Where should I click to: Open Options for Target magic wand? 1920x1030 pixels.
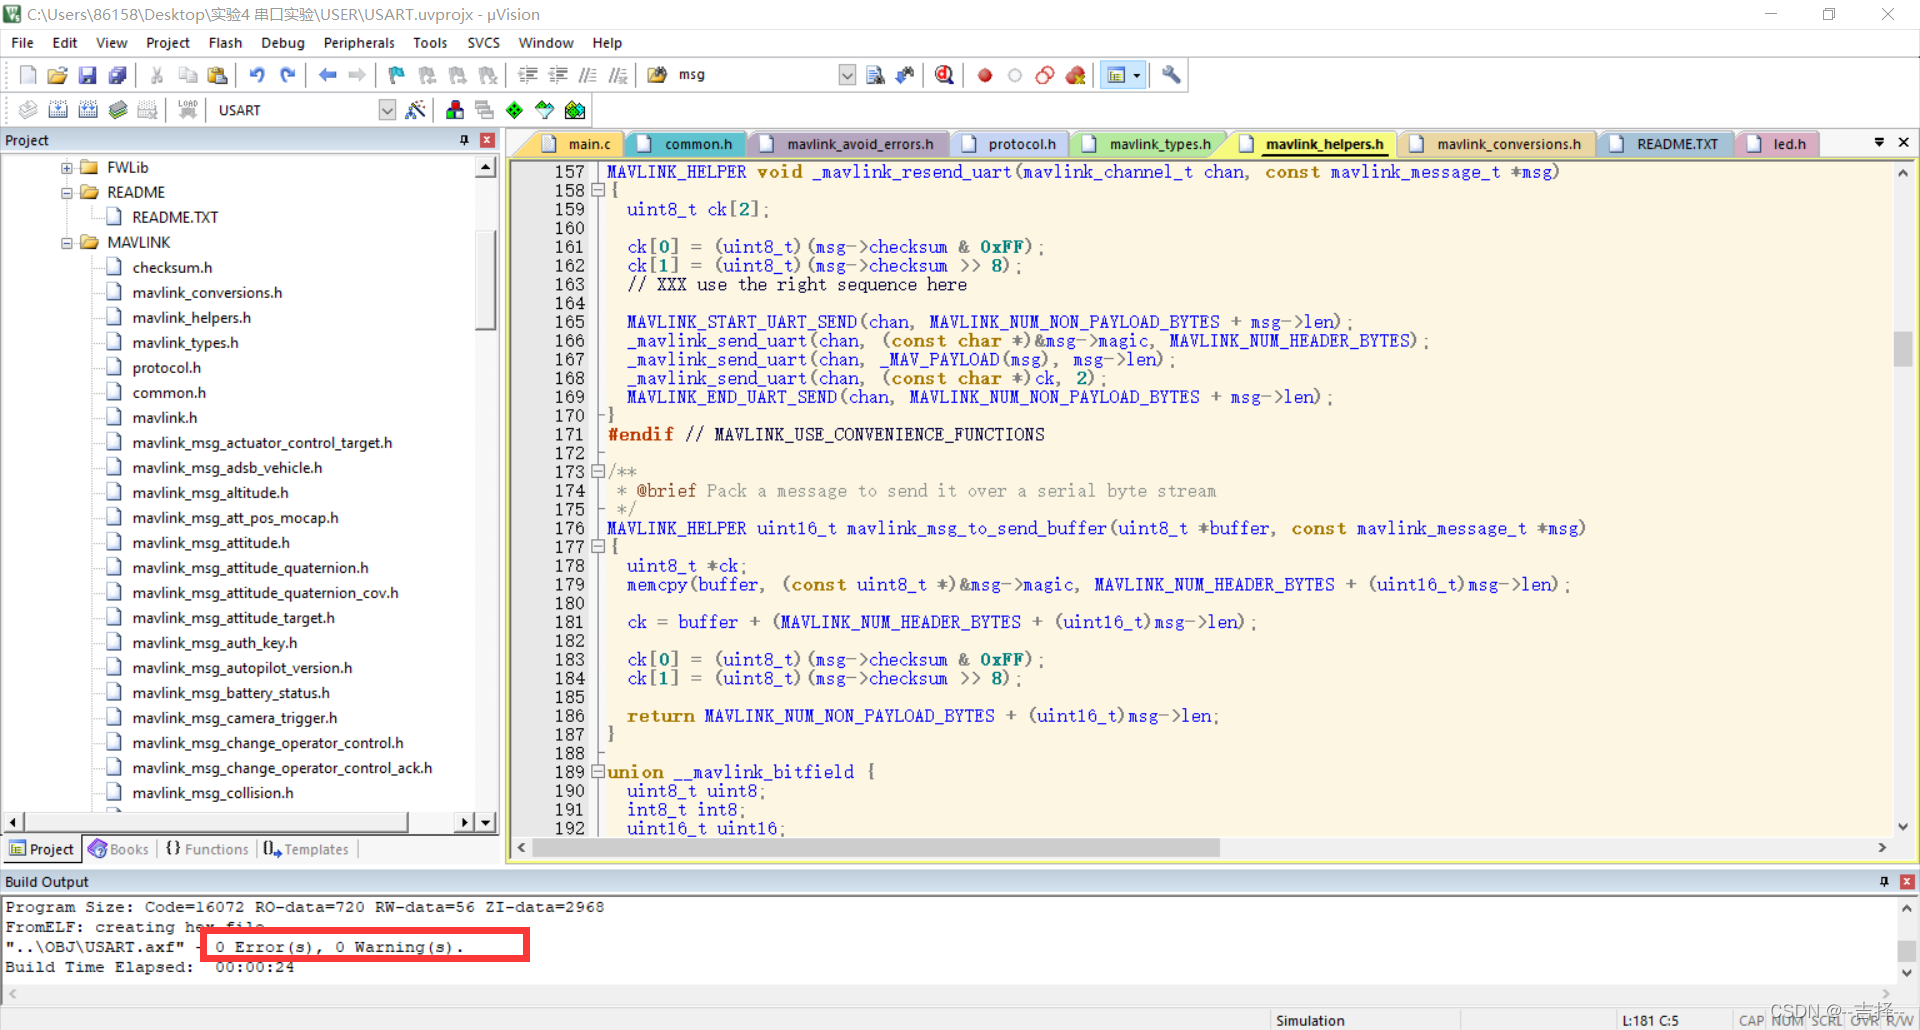[415, 110]
